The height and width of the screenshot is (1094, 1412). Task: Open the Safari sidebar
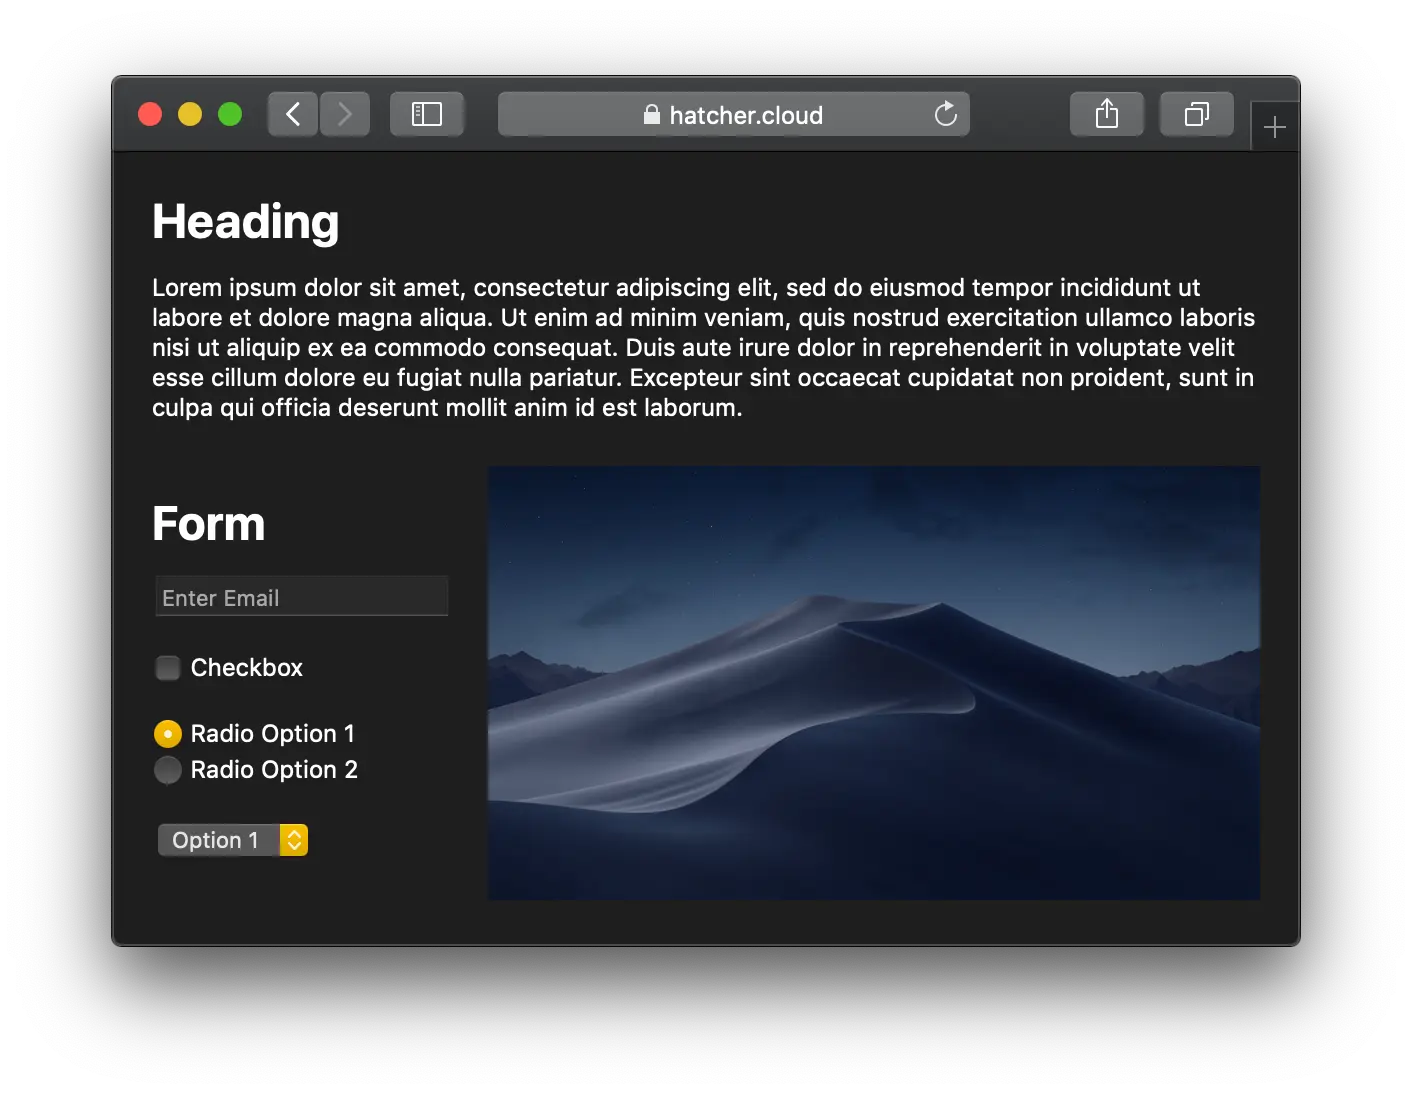coord(427,113)
